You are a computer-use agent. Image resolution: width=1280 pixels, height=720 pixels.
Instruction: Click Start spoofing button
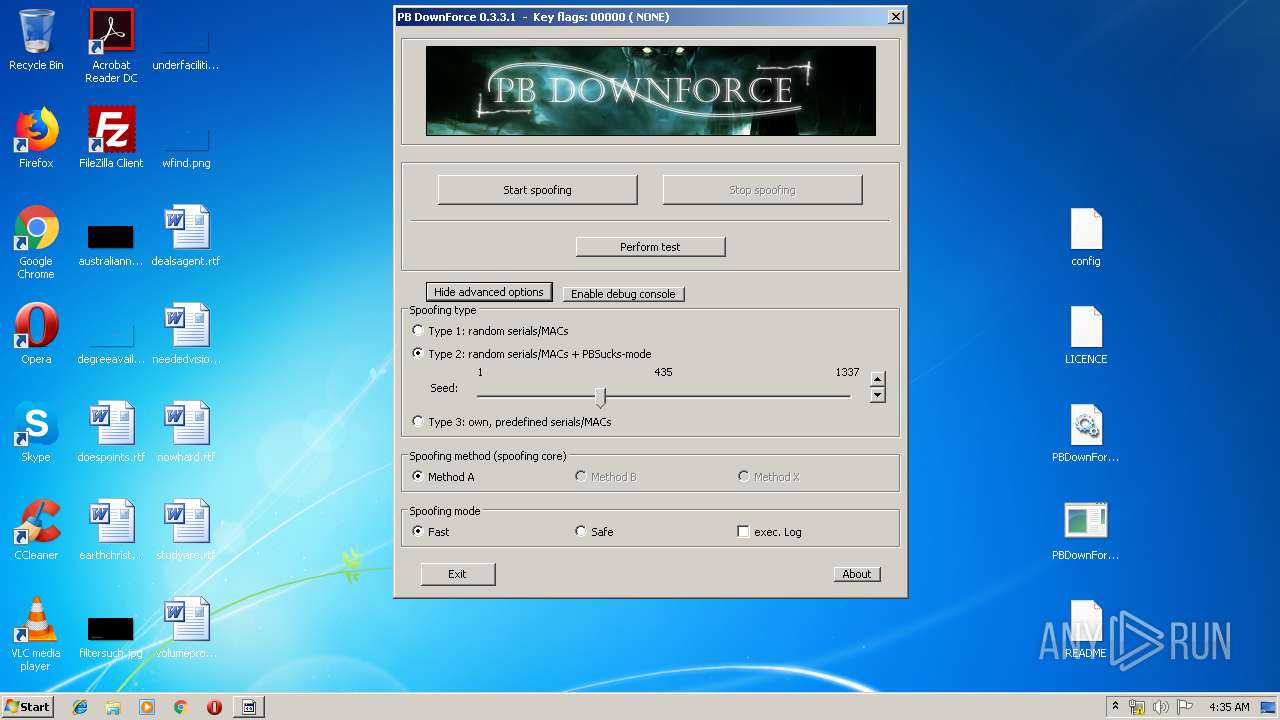click(537, 190)
